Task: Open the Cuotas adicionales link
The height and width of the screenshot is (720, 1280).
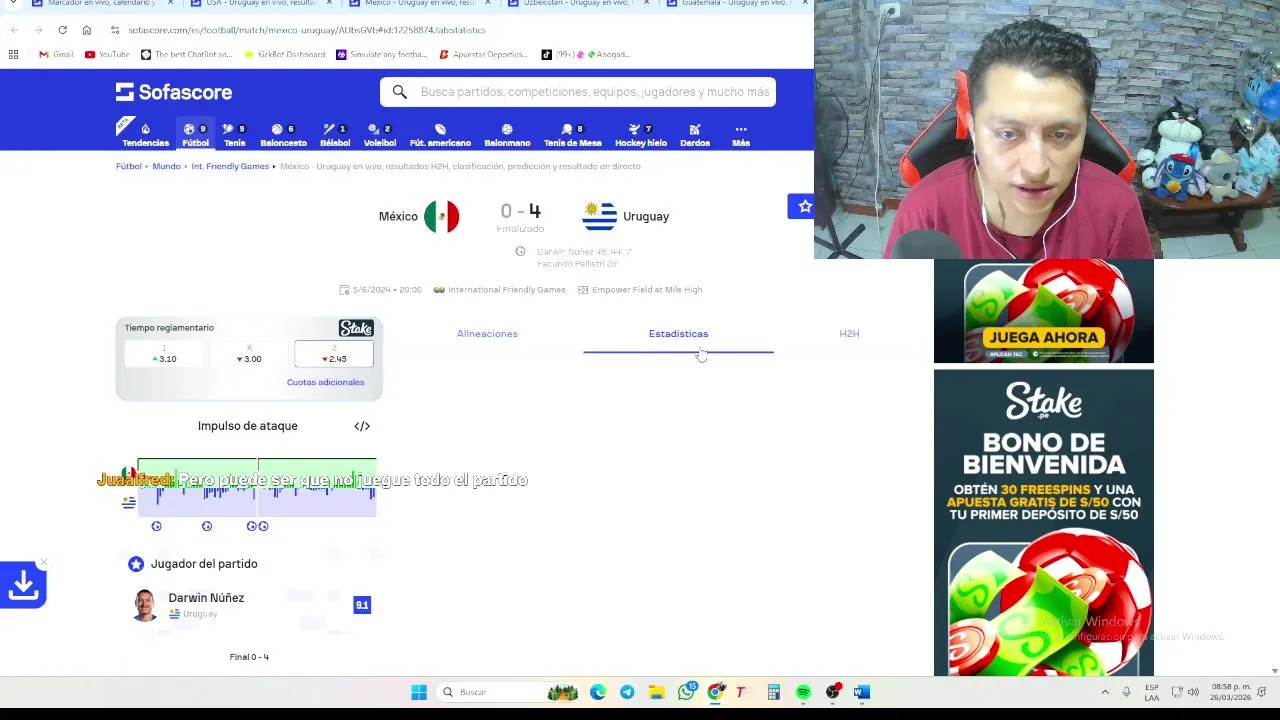Action: click(325, 382)
